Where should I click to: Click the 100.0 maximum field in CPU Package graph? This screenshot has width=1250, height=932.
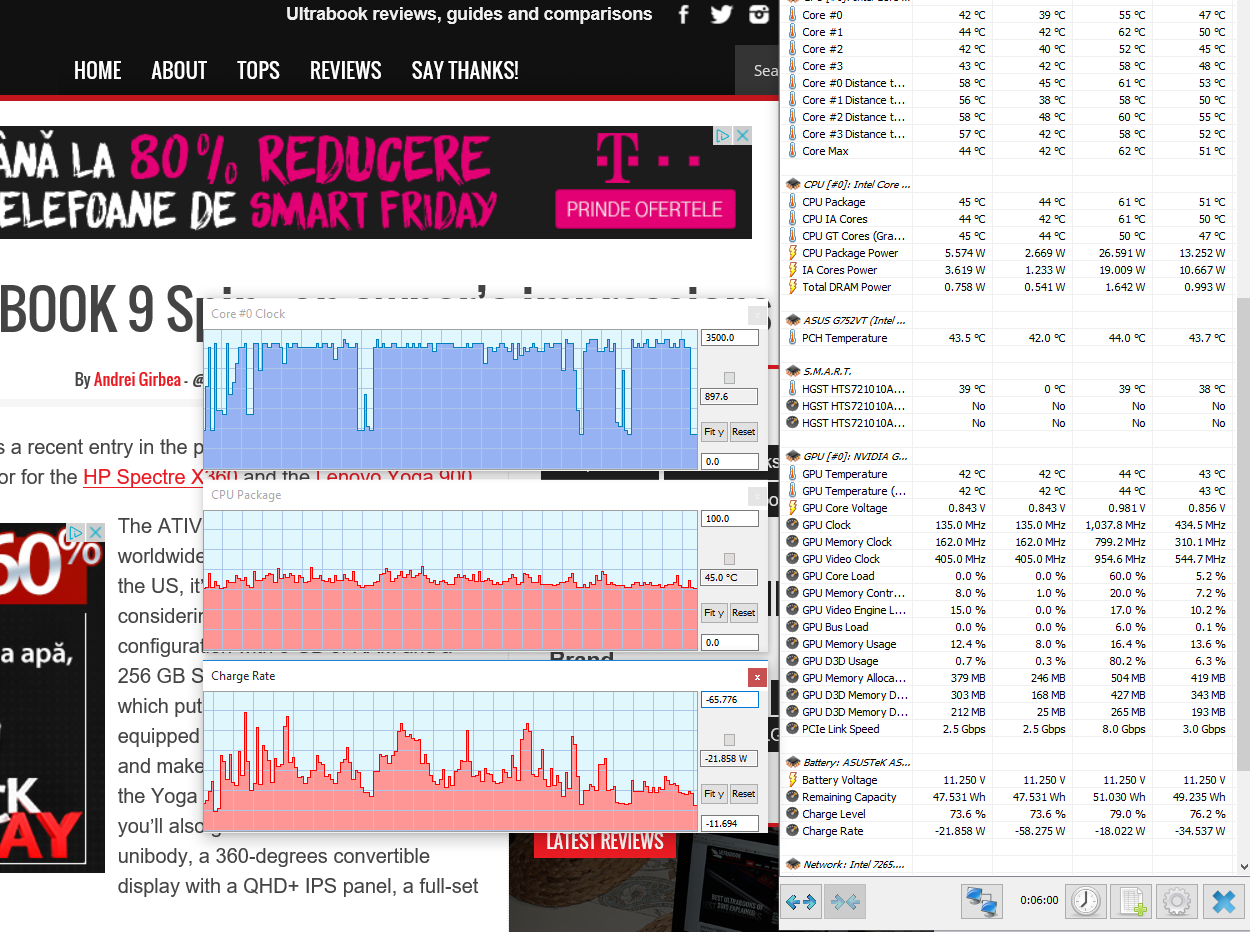(x=730, y=519)
